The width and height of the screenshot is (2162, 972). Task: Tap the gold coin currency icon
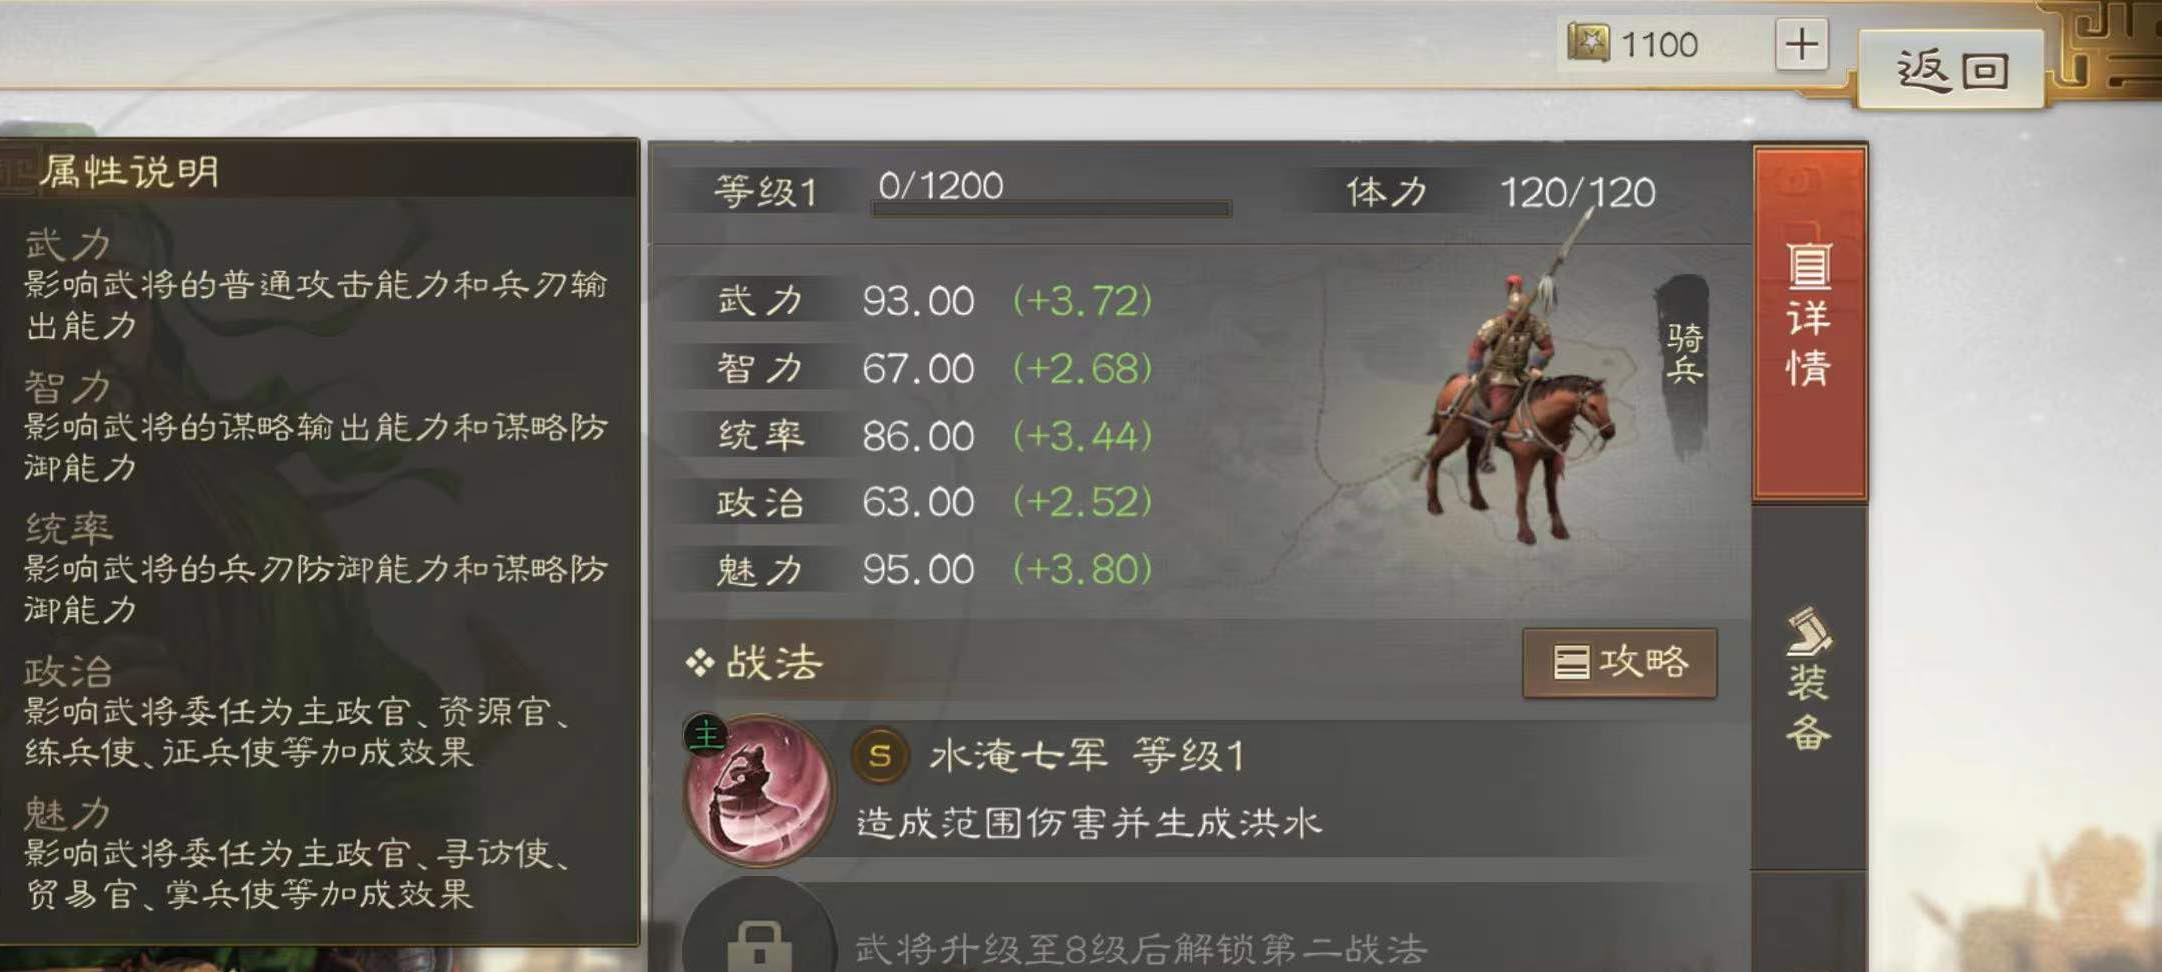1588,43
